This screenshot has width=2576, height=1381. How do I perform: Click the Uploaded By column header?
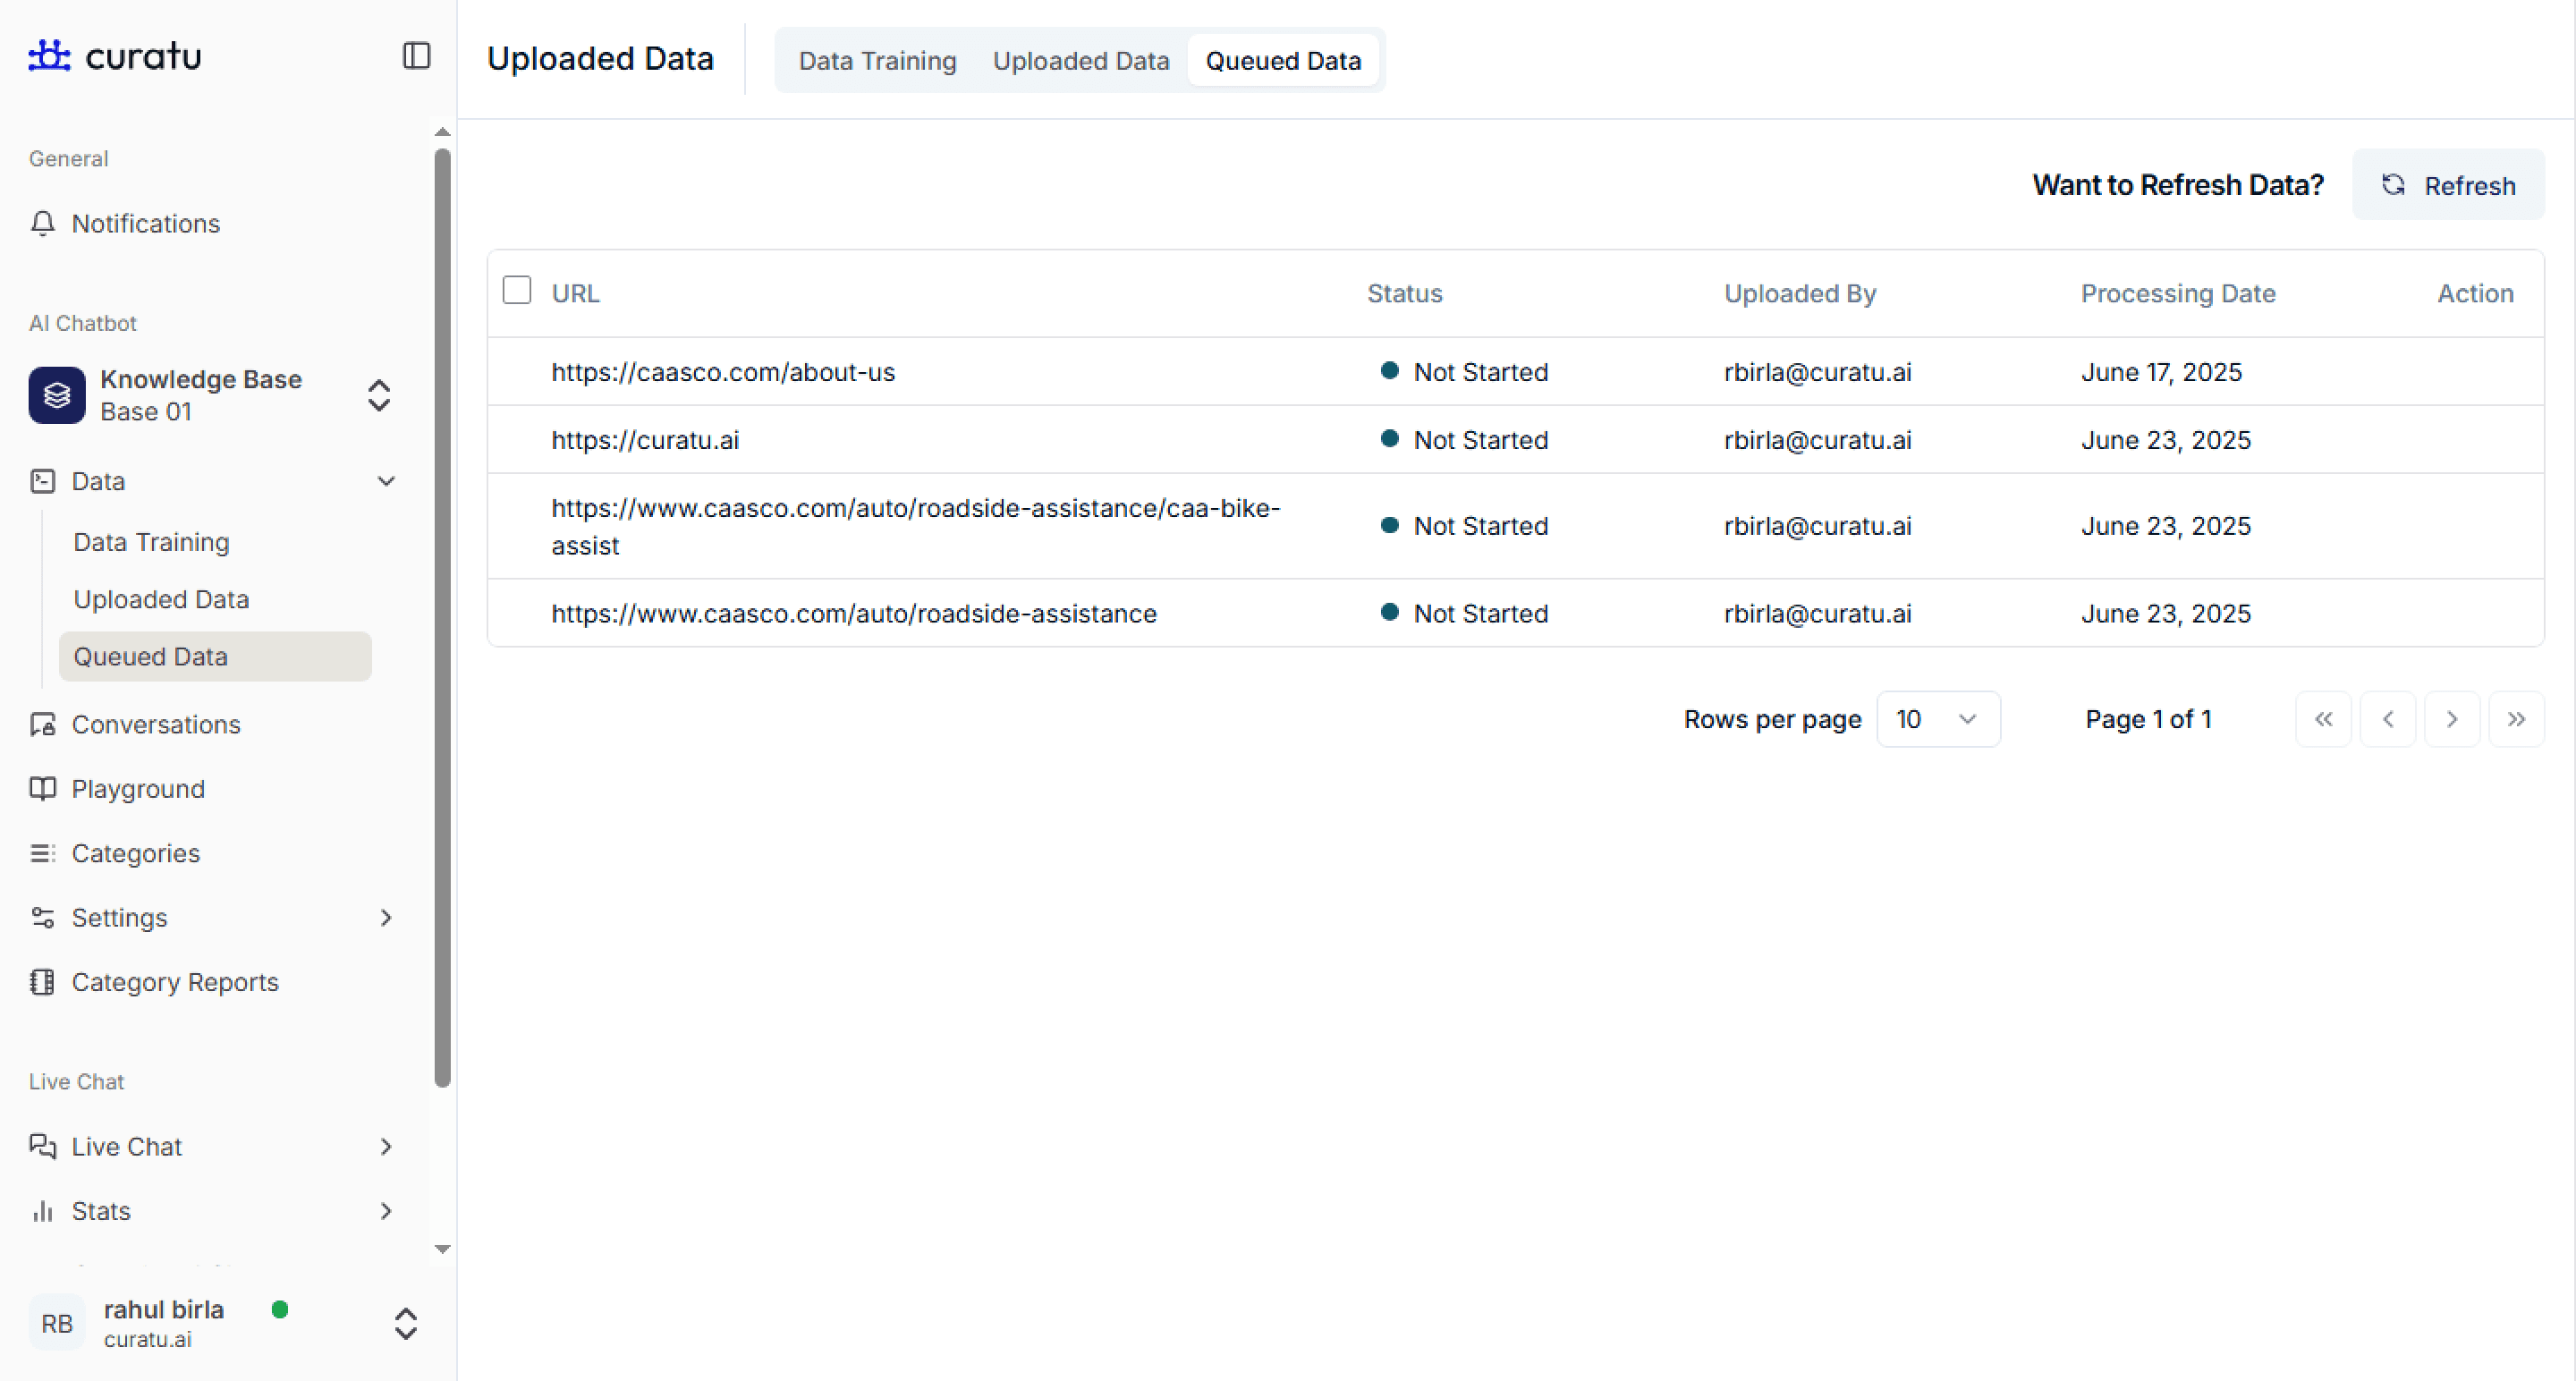click(x=1800, y=293)
